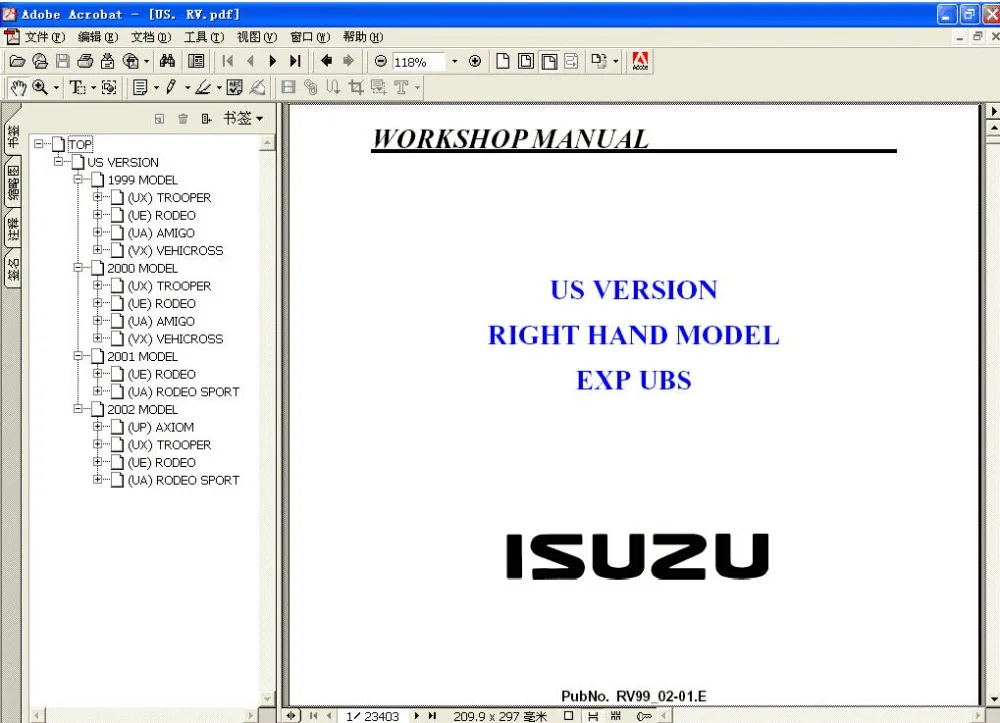The image size is (1000, 723).
Task: Select the Zoom In magnifier tool
Action: coord(40,87)
